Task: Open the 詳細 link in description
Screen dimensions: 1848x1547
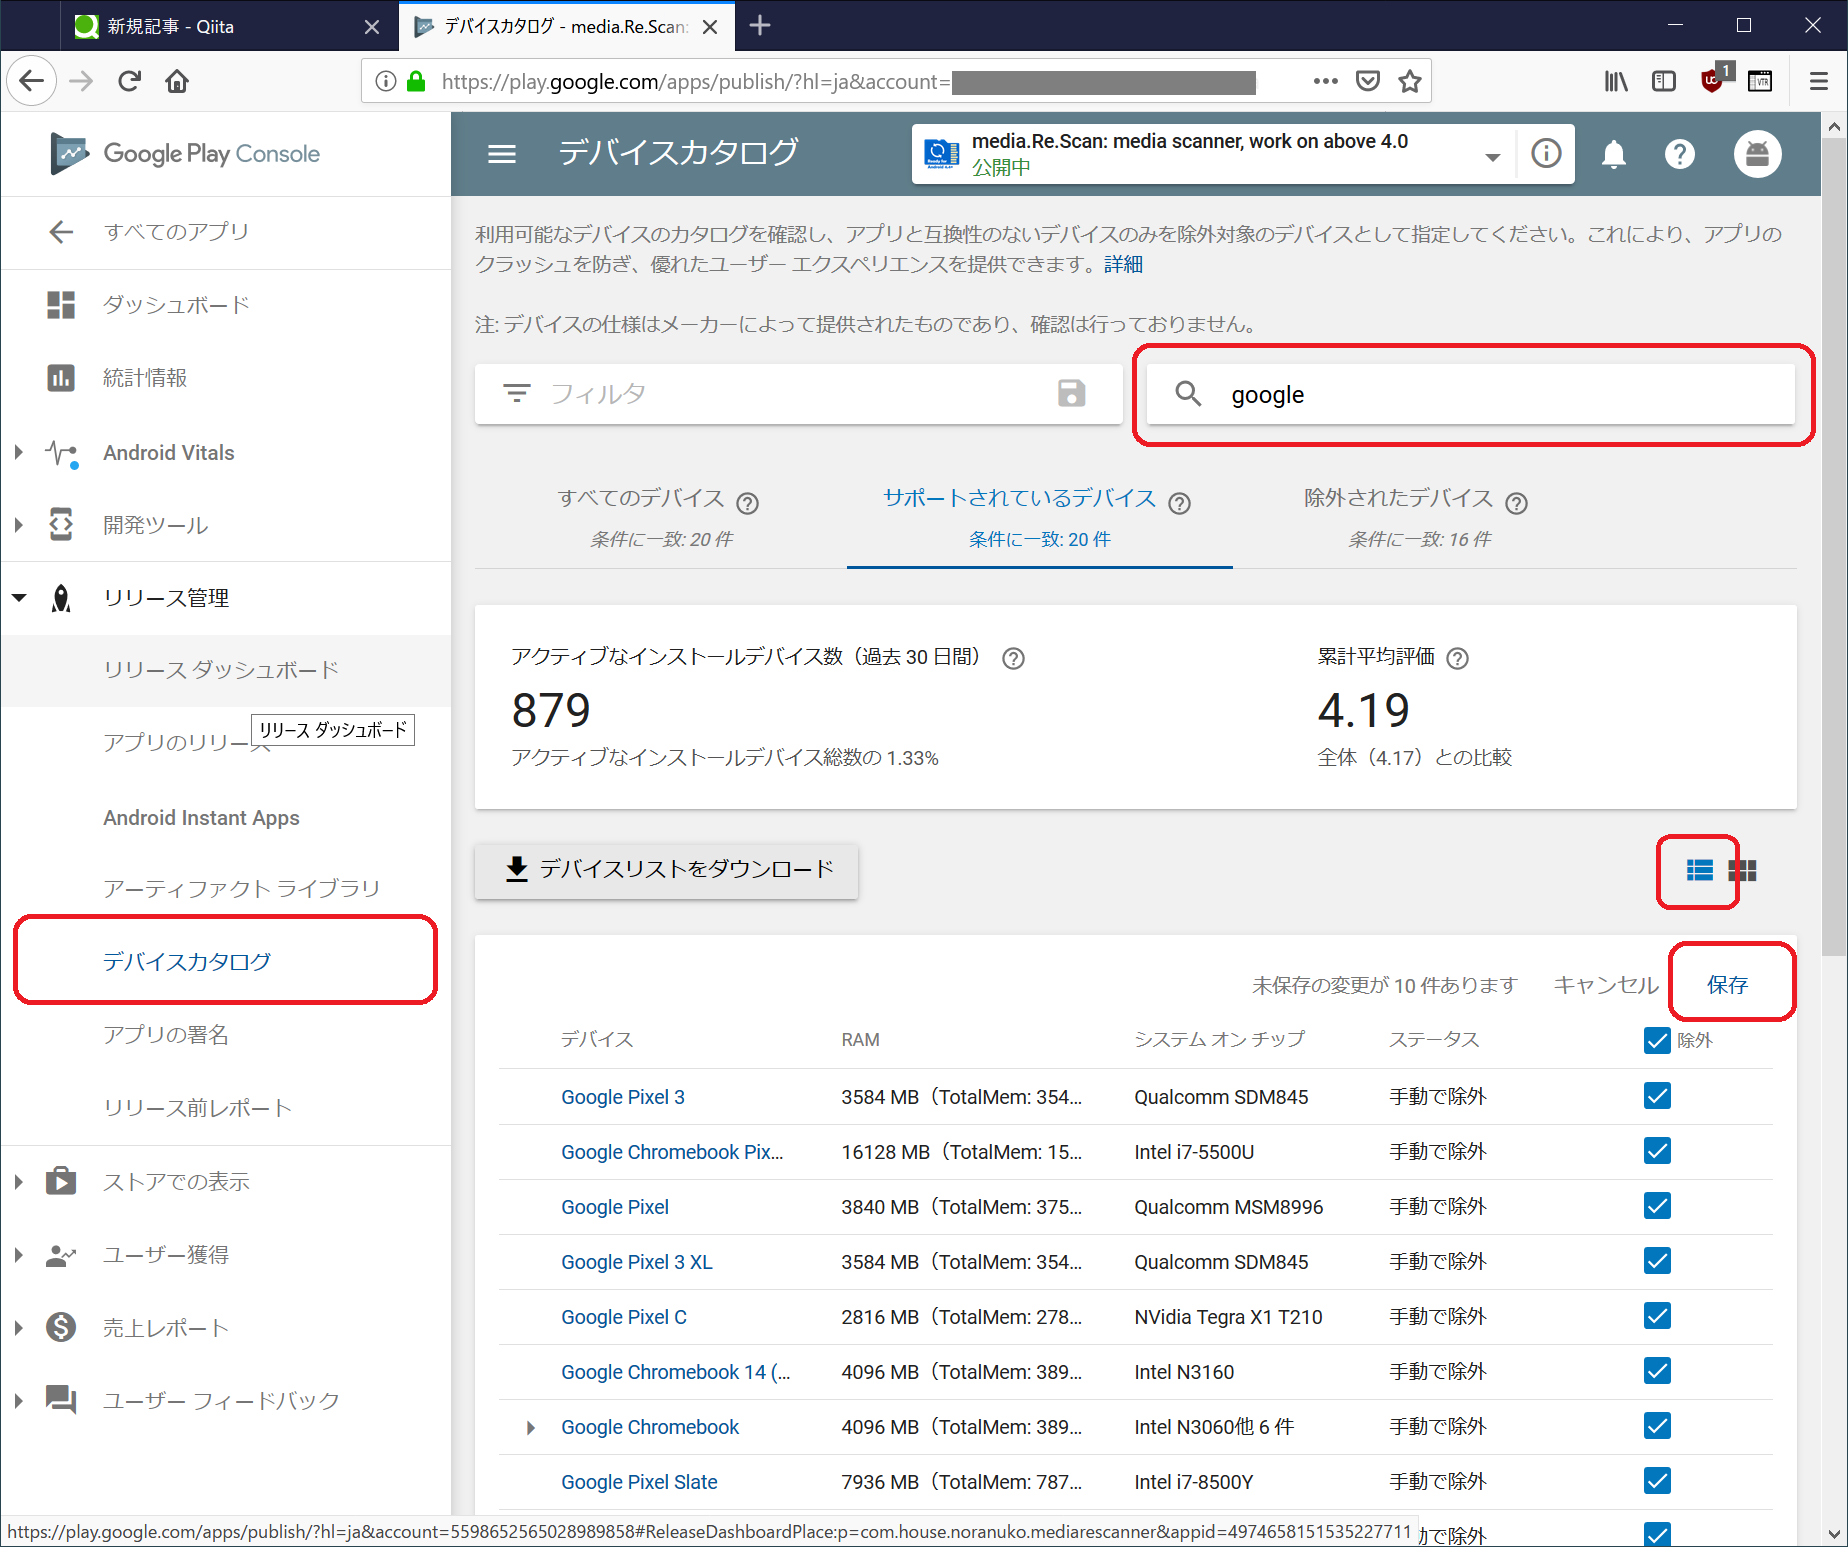Action: (x=1123, y=264)
